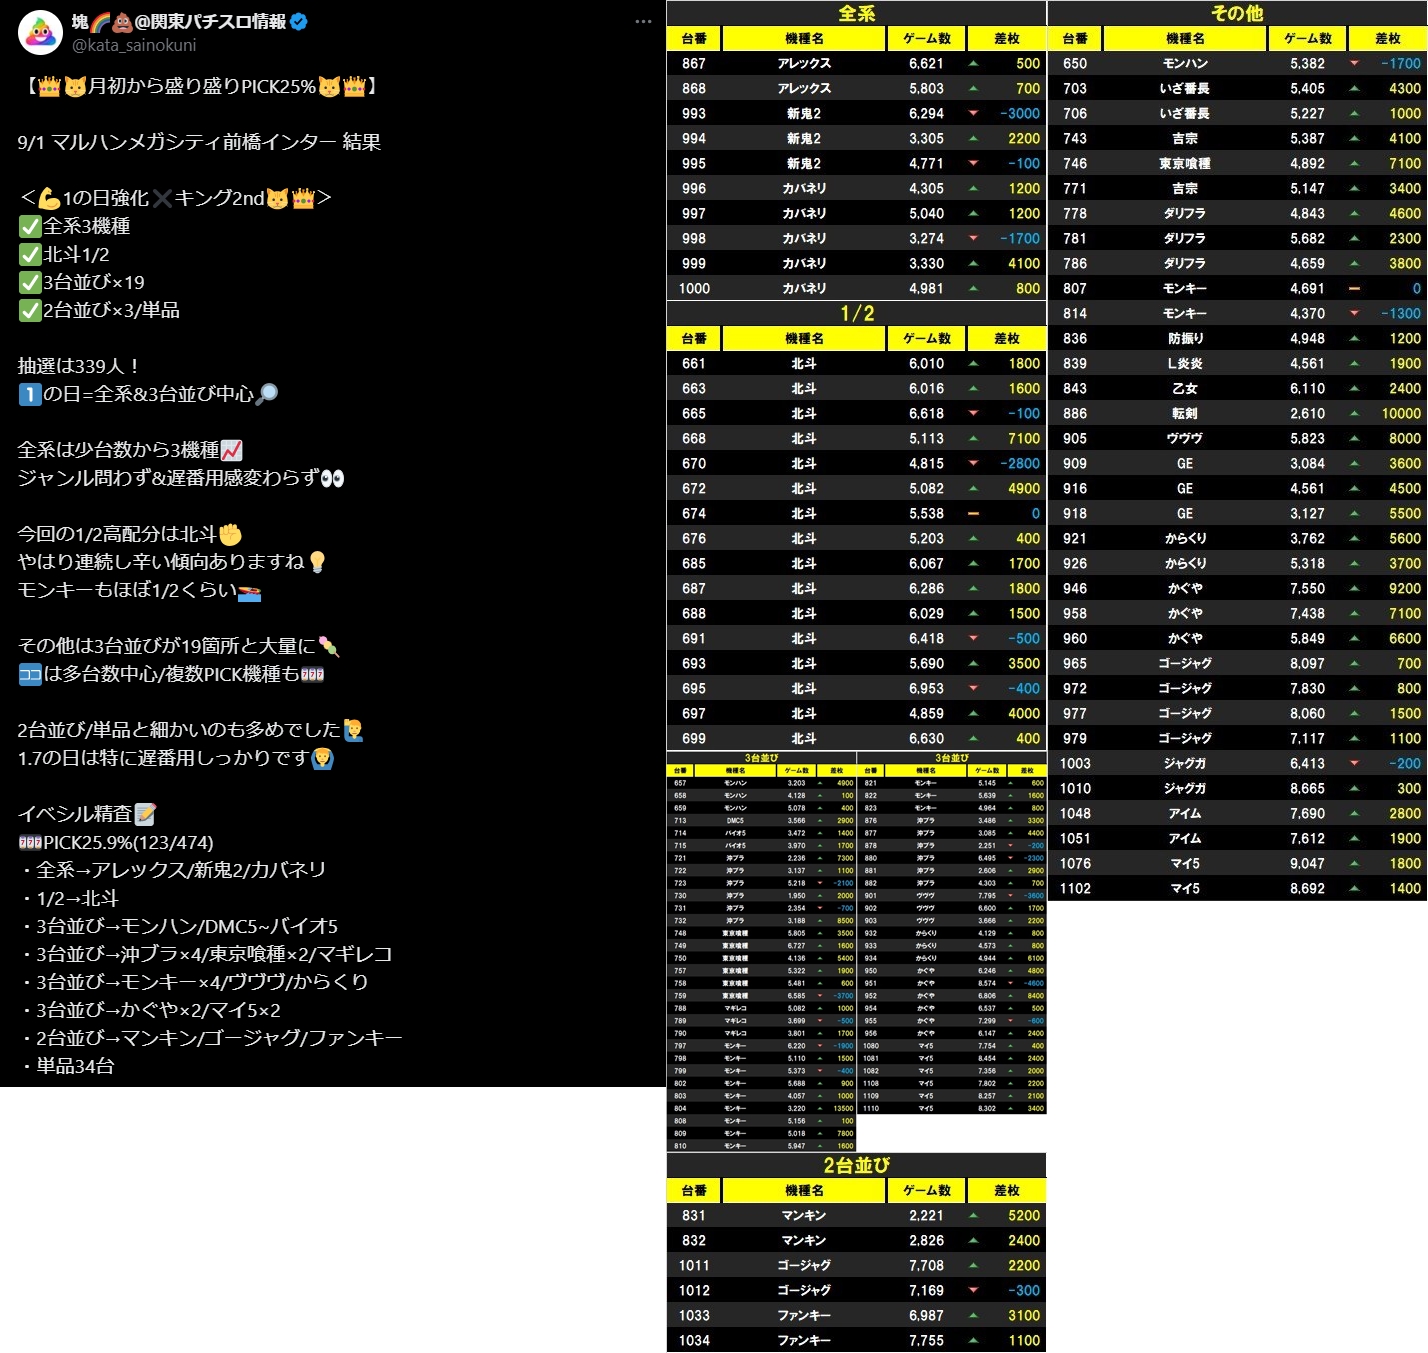
Task: Click game count 8,665 in ジャグガ row 1010
Action: click(1307, 788)
